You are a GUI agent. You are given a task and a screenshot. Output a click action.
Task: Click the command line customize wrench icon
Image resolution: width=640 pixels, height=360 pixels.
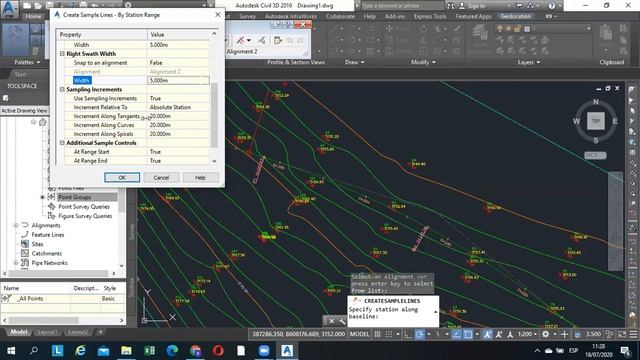point(342,321)
